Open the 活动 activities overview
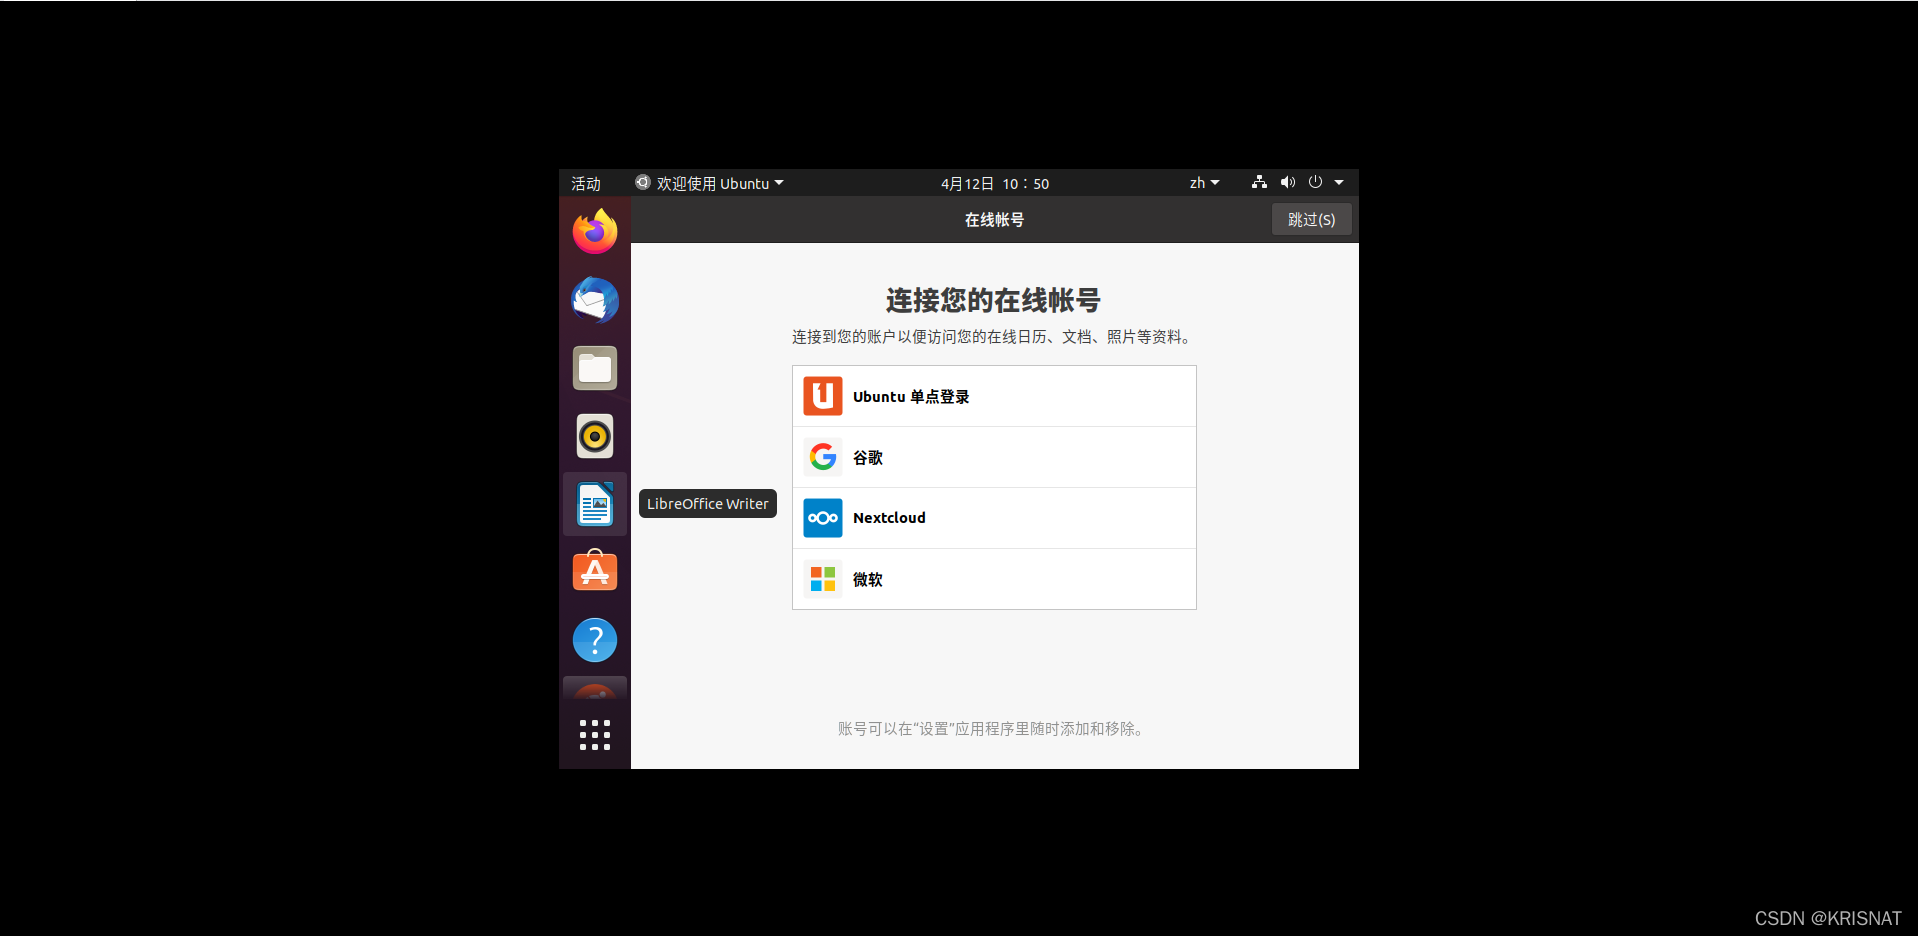 (x=586, y=183)
